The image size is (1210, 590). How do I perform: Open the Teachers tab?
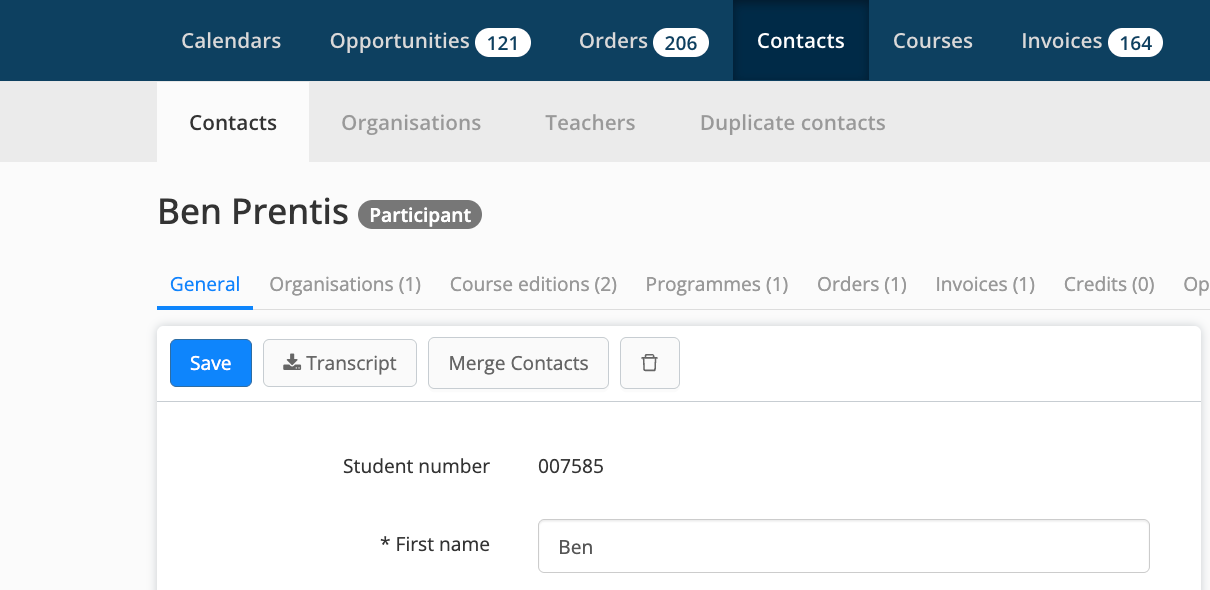590,123
